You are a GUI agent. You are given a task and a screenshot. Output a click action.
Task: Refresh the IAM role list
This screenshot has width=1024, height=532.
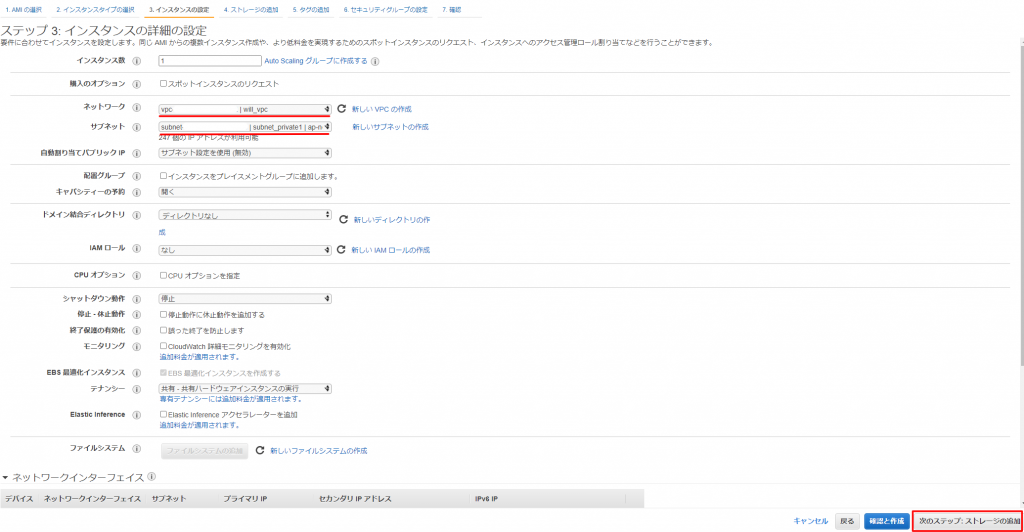coord(341,249)
